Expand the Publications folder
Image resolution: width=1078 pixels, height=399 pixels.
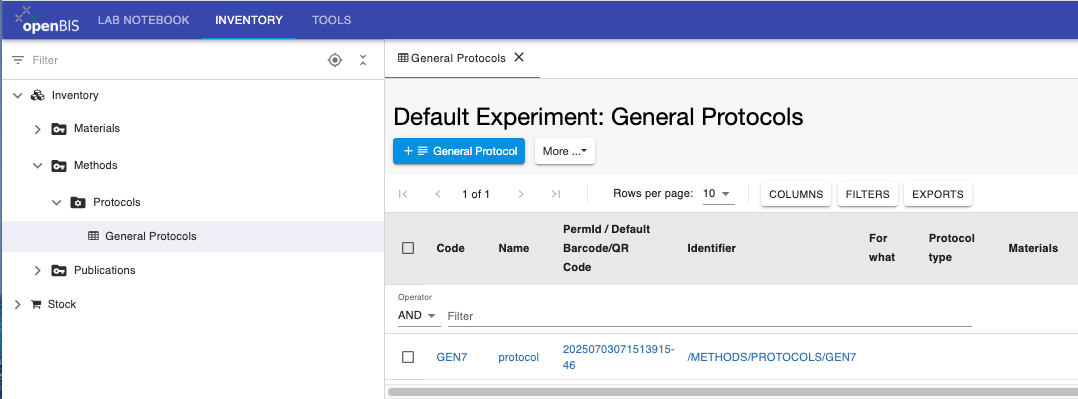pyautogui.click(x=37, y=270)
